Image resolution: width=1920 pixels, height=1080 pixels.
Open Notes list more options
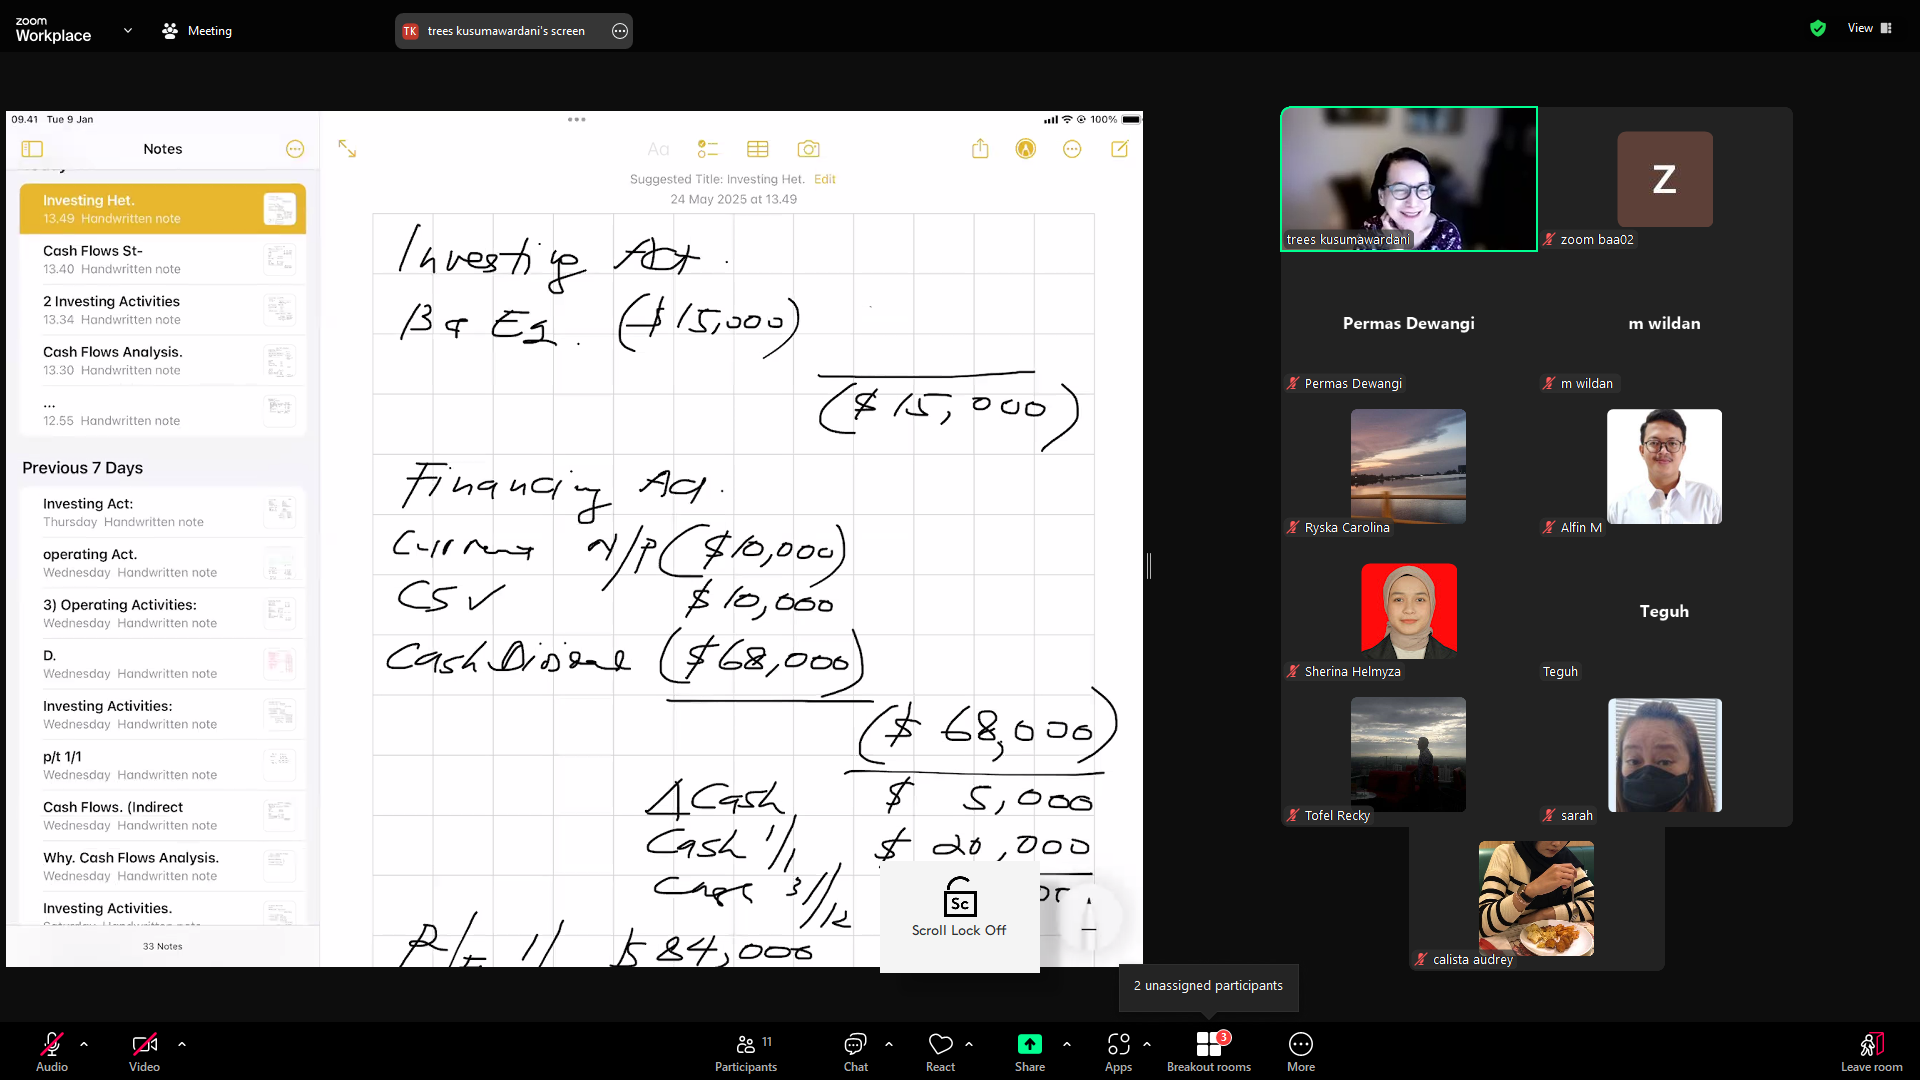[295, 149]
